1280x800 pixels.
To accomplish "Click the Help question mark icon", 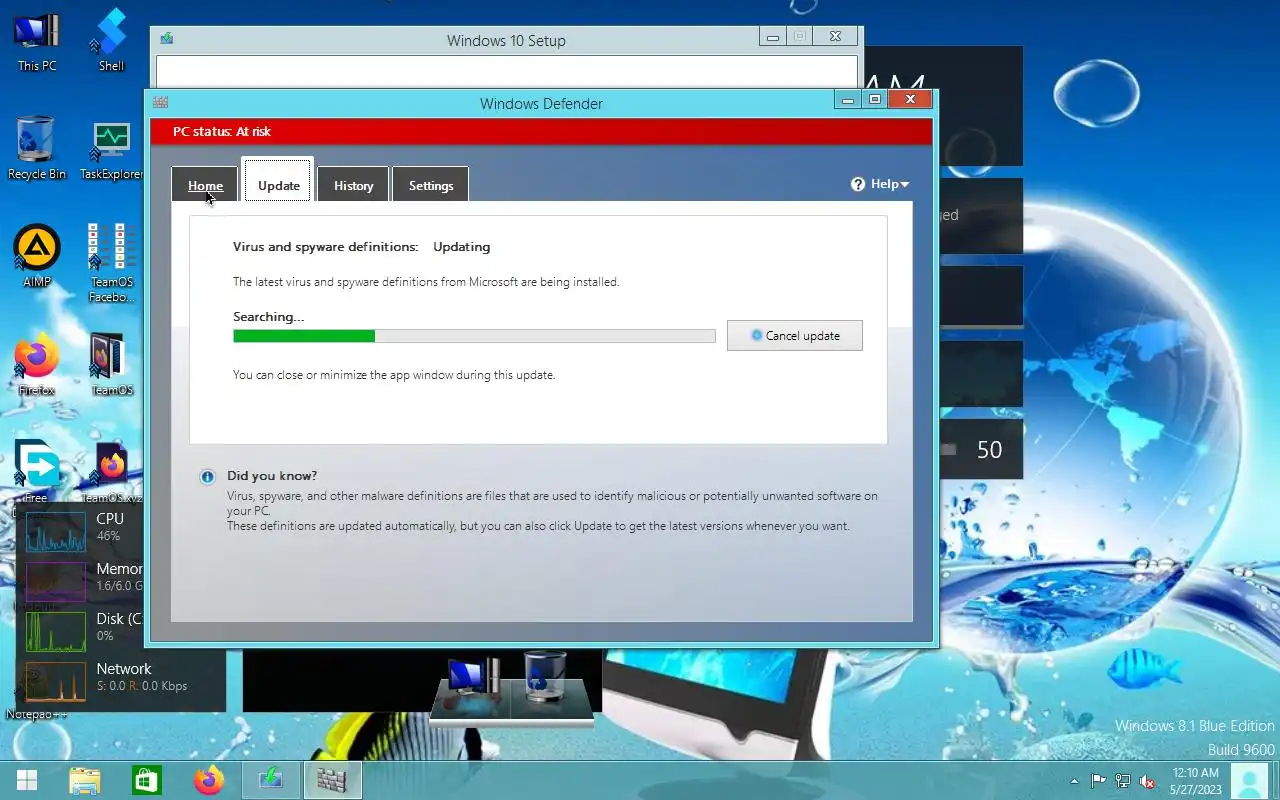I will (858, 184).
